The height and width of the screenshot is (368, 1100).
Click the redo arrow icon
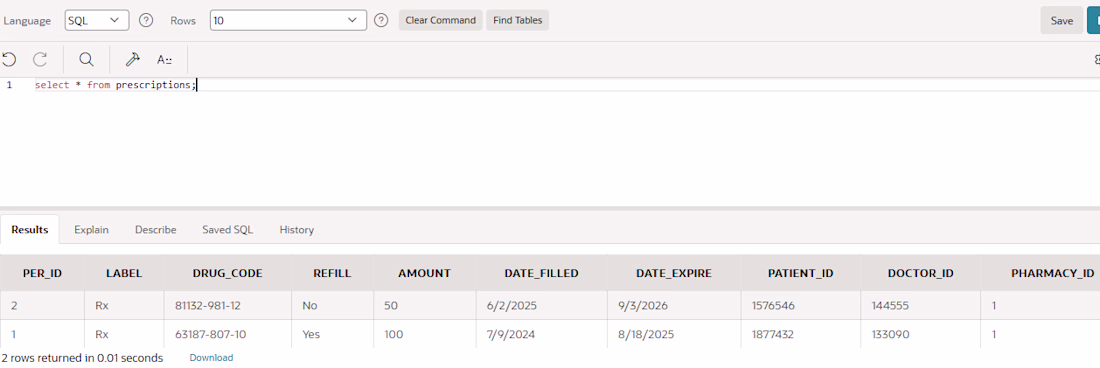pos(40,60)
